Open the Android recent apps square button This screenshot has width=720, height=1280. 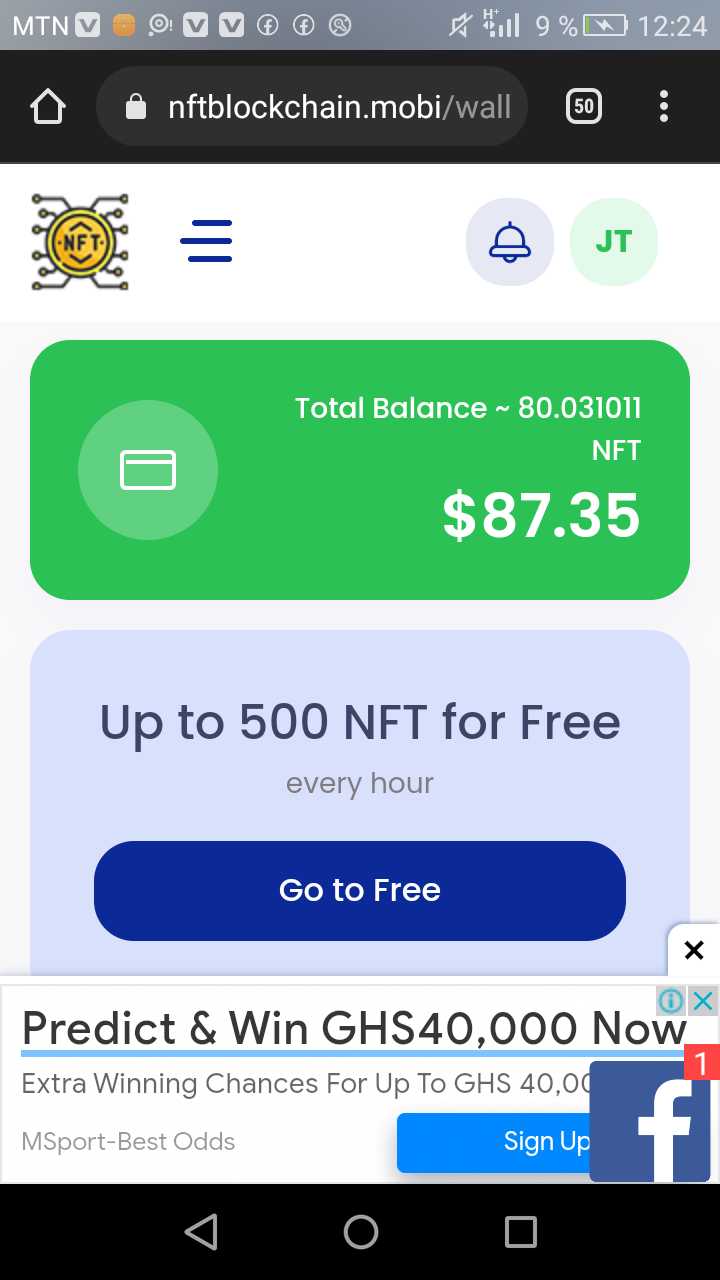[521, 1232]
